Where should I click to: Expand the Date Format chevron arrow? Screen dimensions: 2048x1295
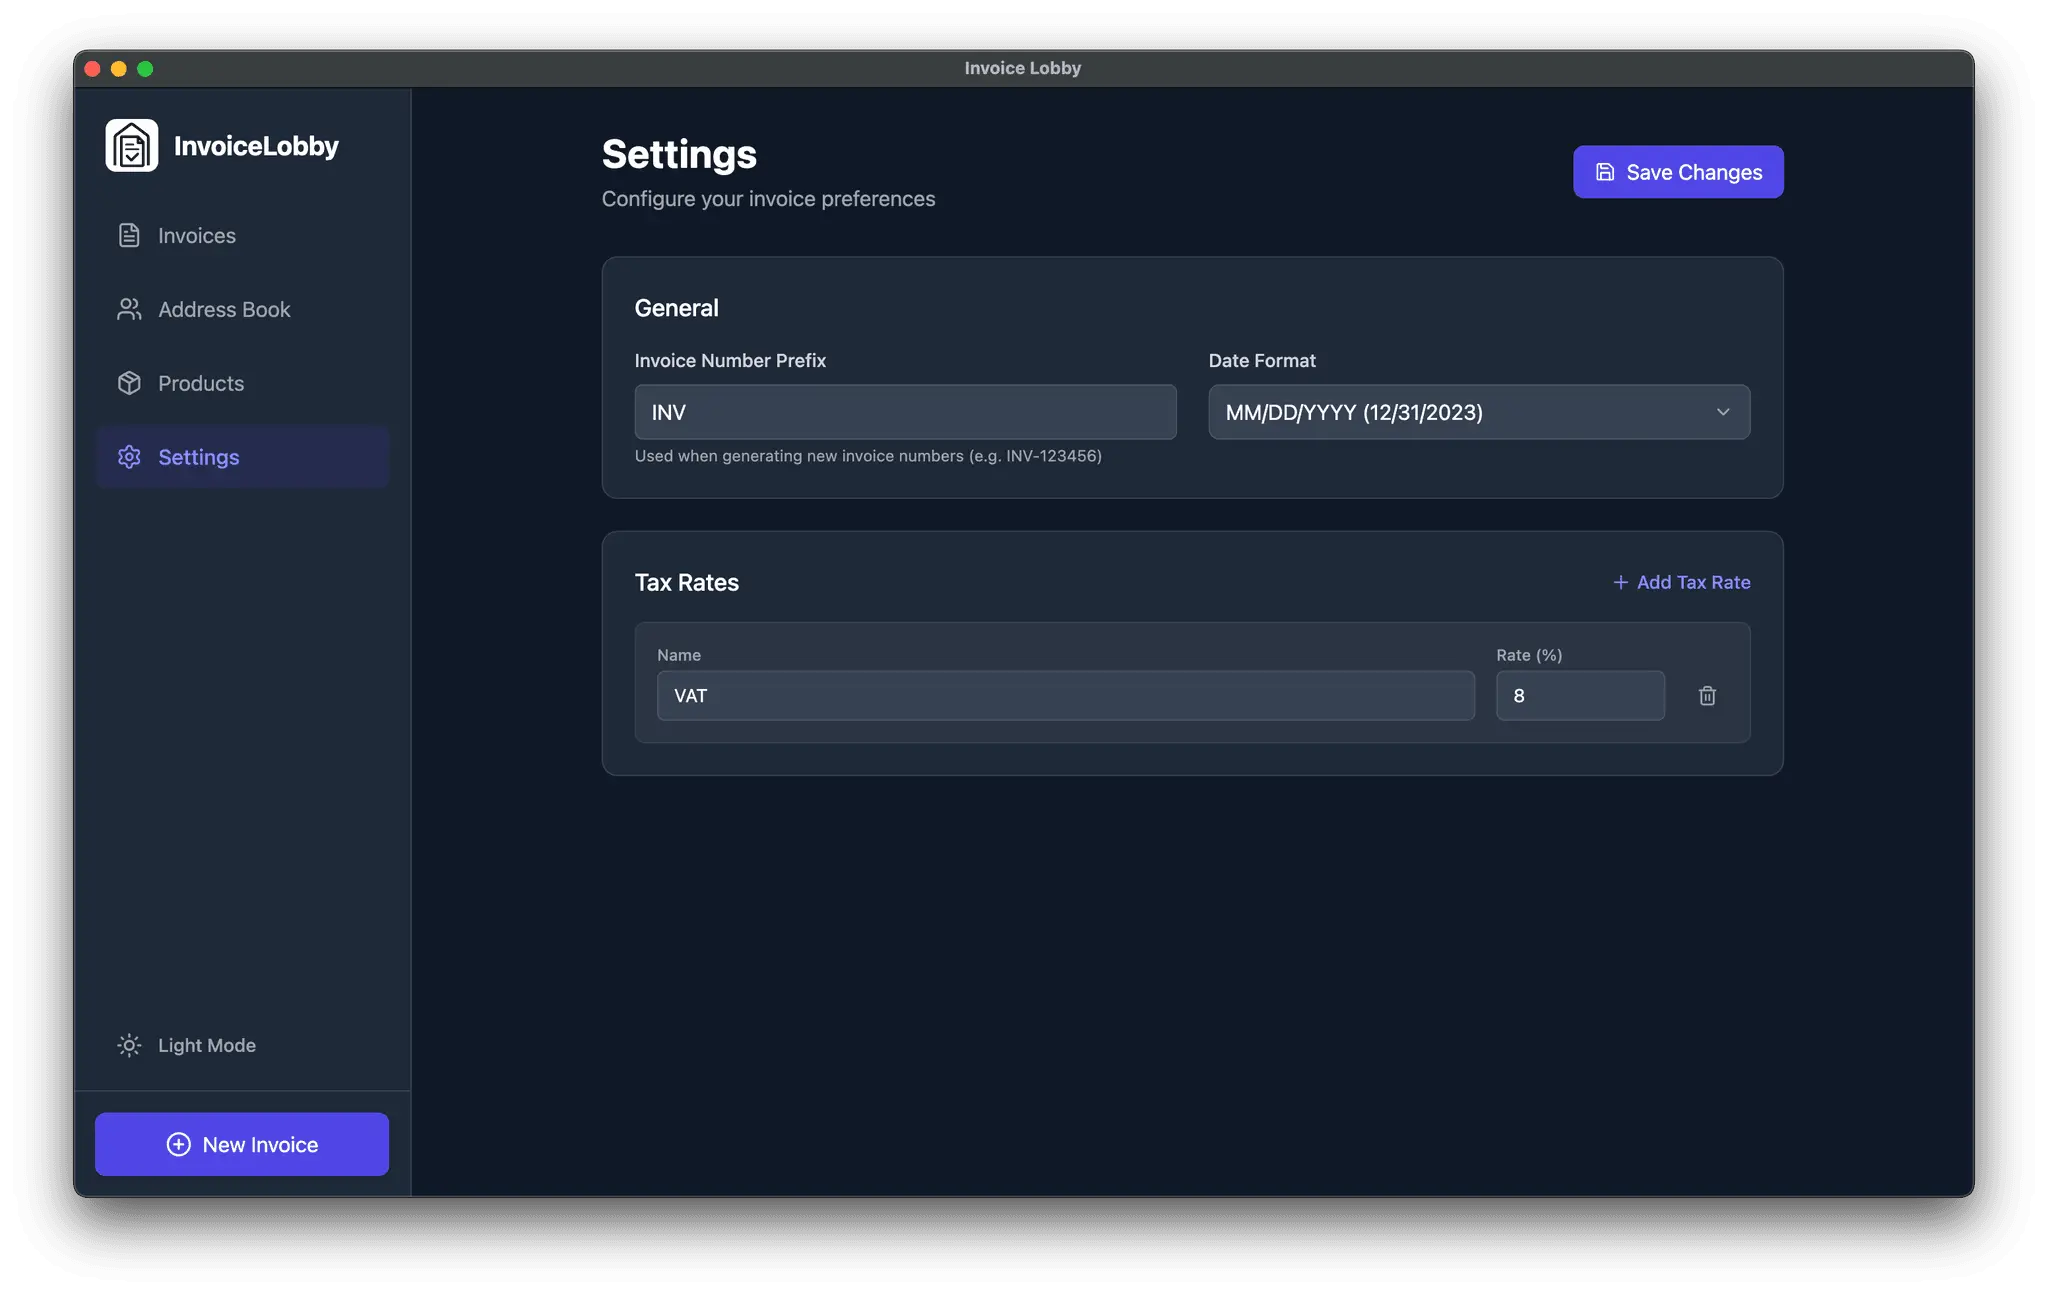tap(1723, 412)
